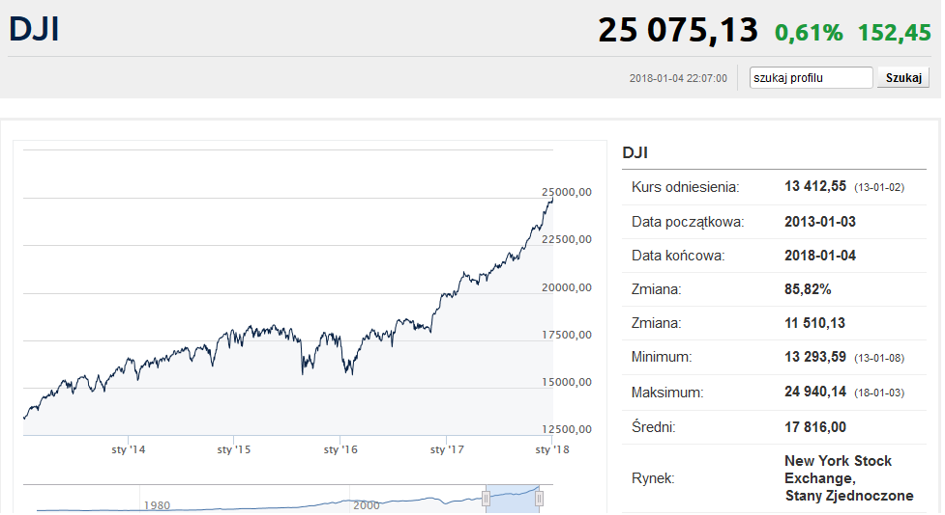Click the sty '18 axis label
Screen dimensions: 945x515
[552, 449]
